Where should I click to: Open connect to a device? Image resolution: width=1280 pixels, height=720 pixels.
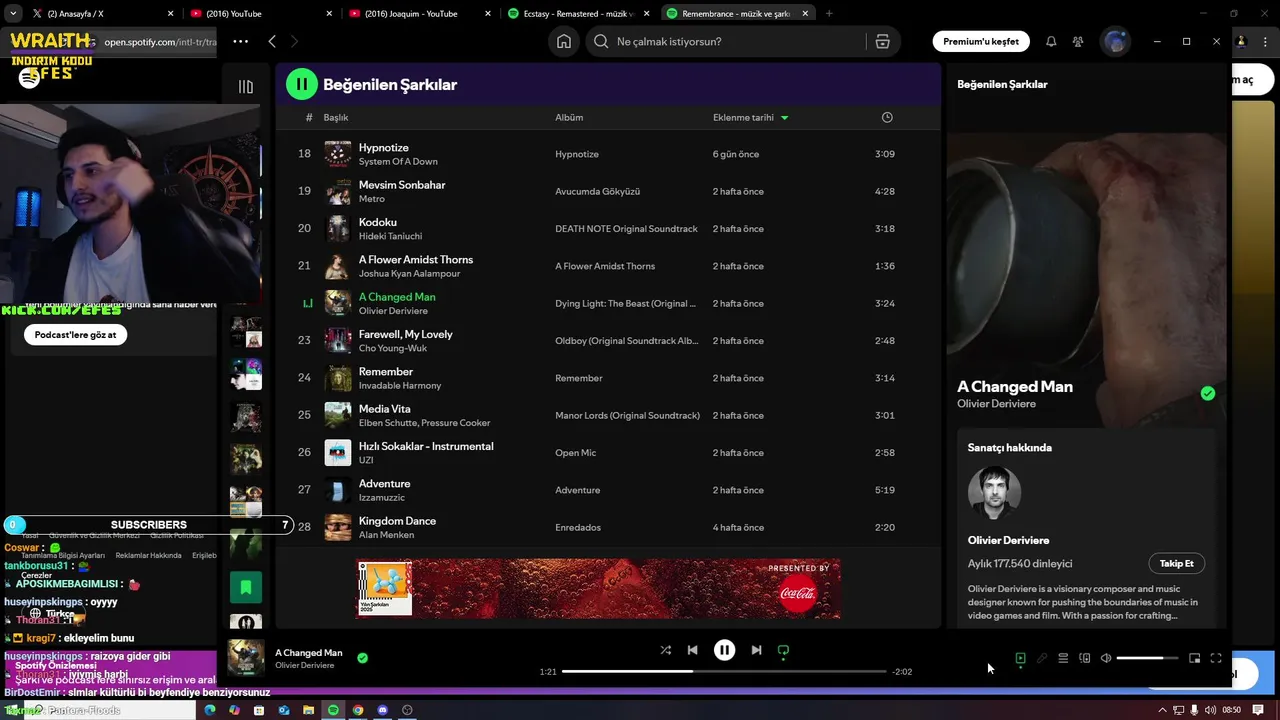click(x=1084, y=658)
